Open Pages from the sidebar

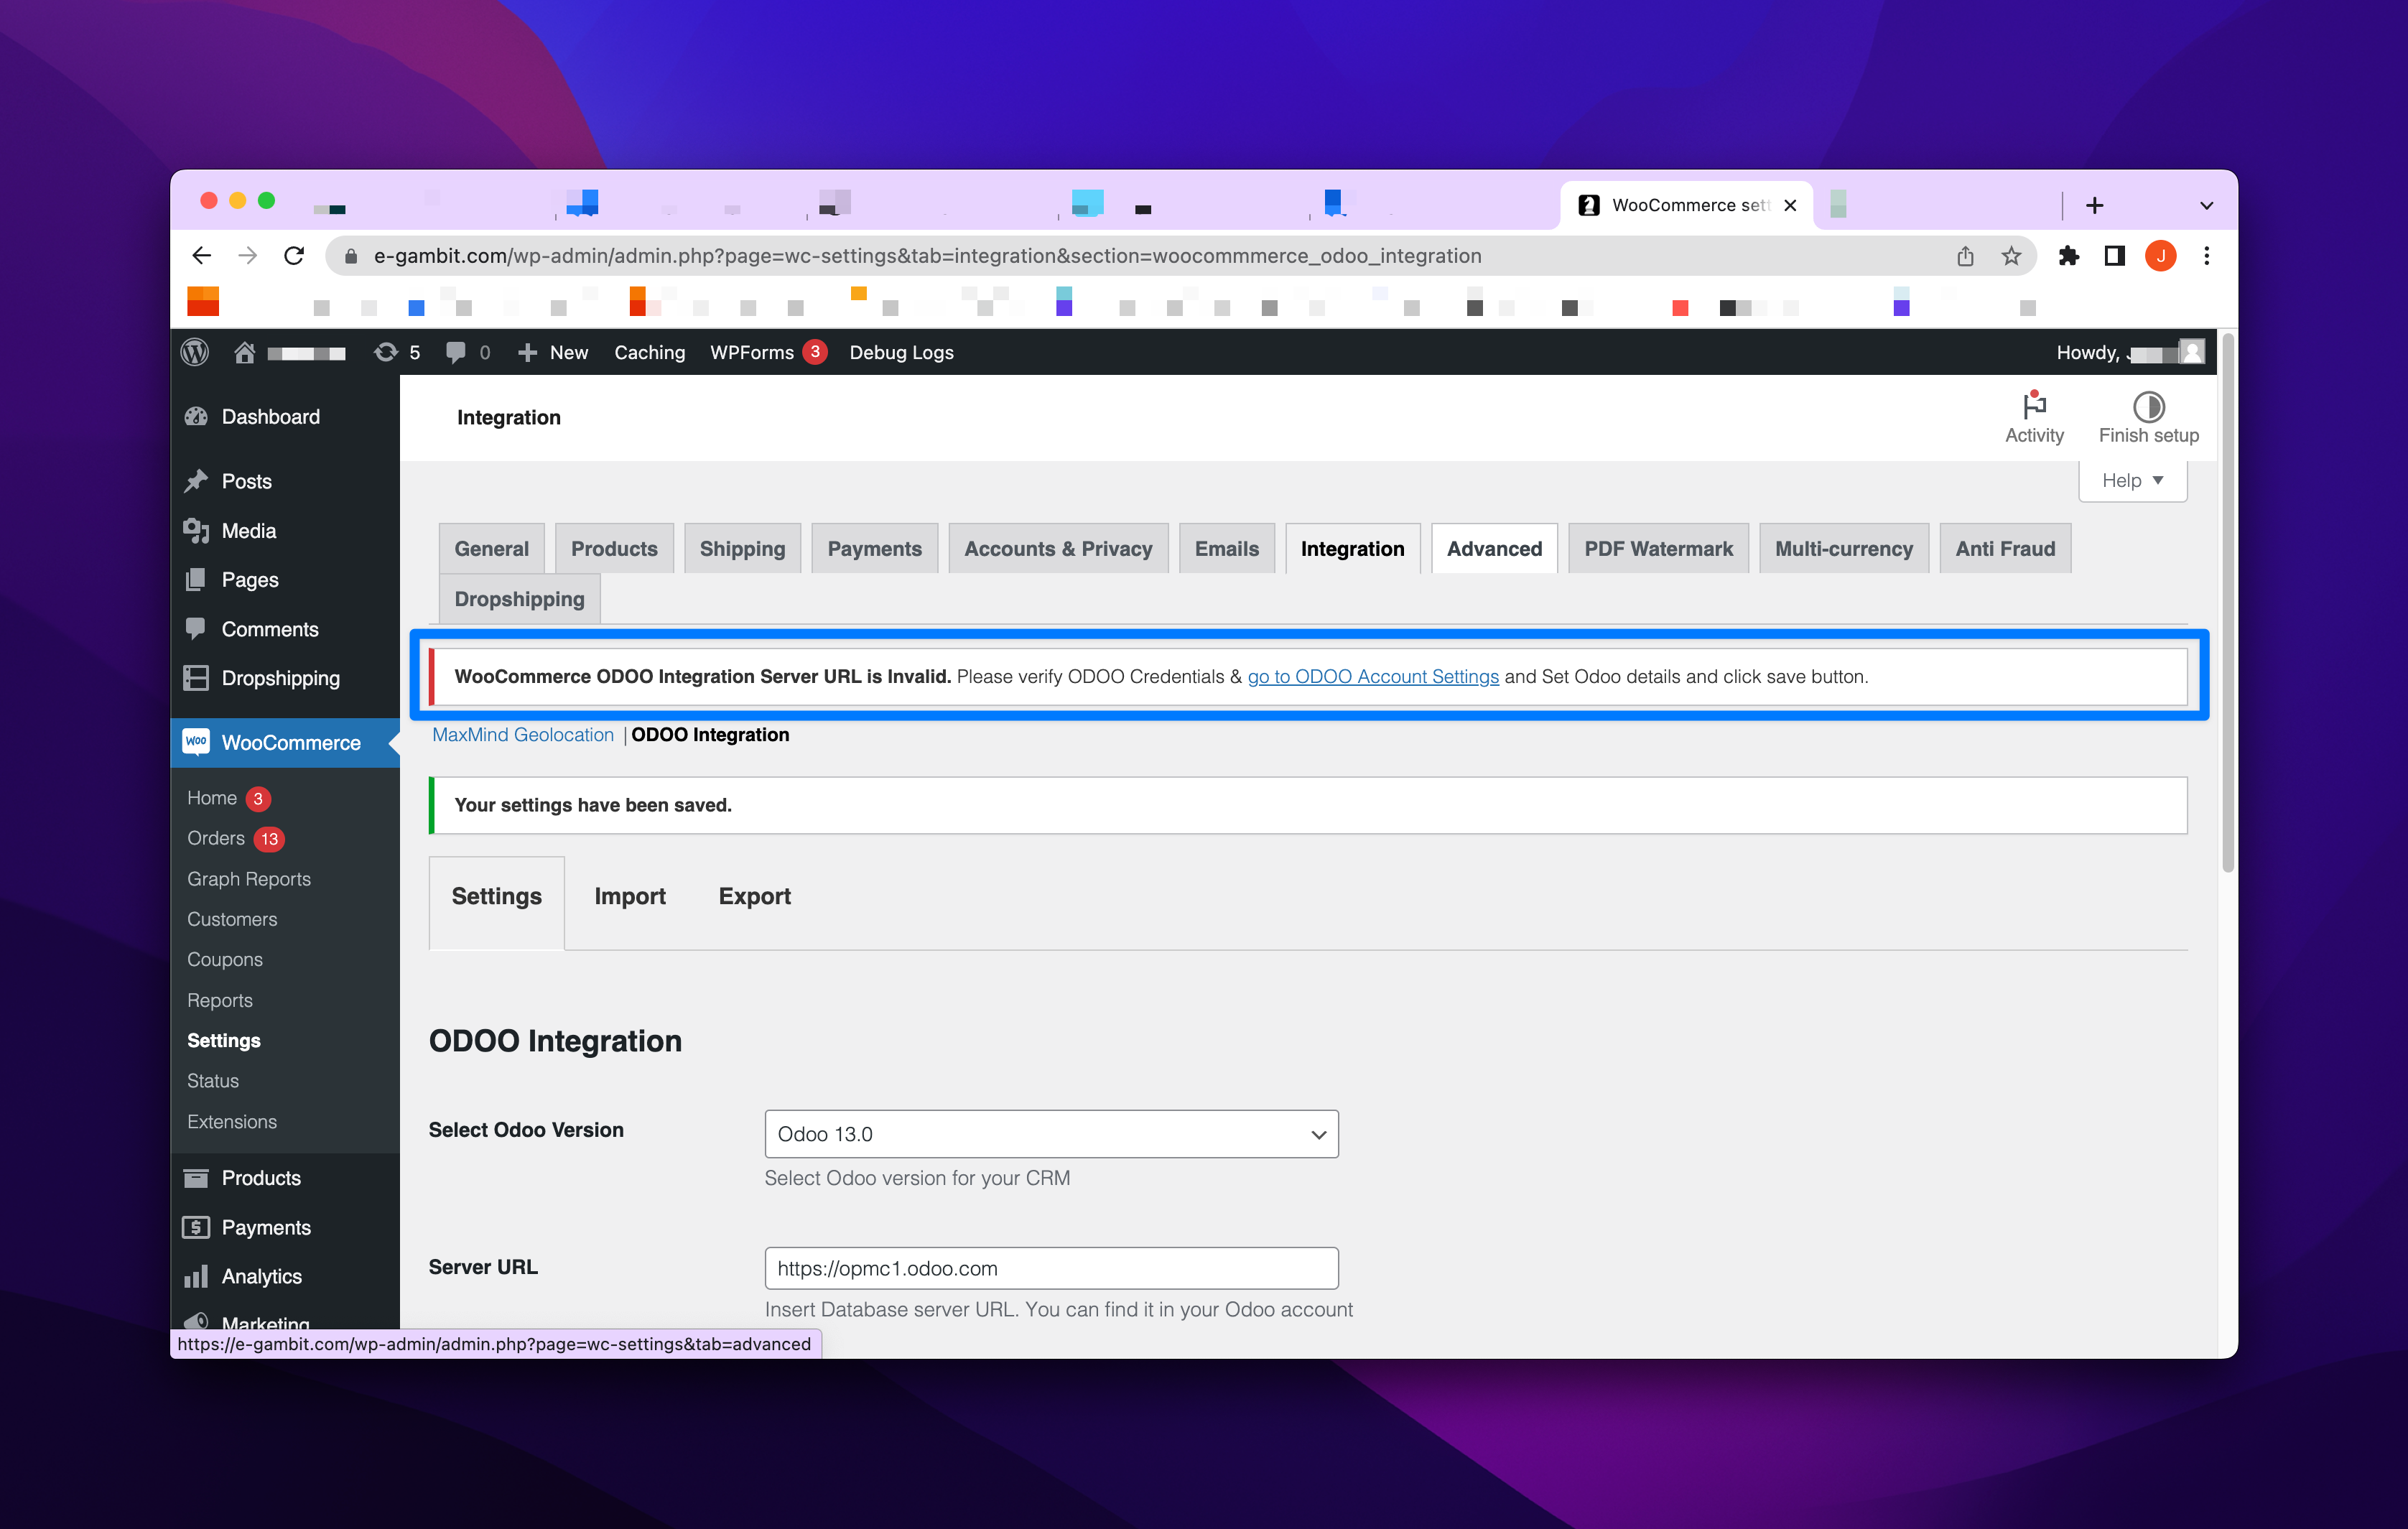click(x=249, y=580)
